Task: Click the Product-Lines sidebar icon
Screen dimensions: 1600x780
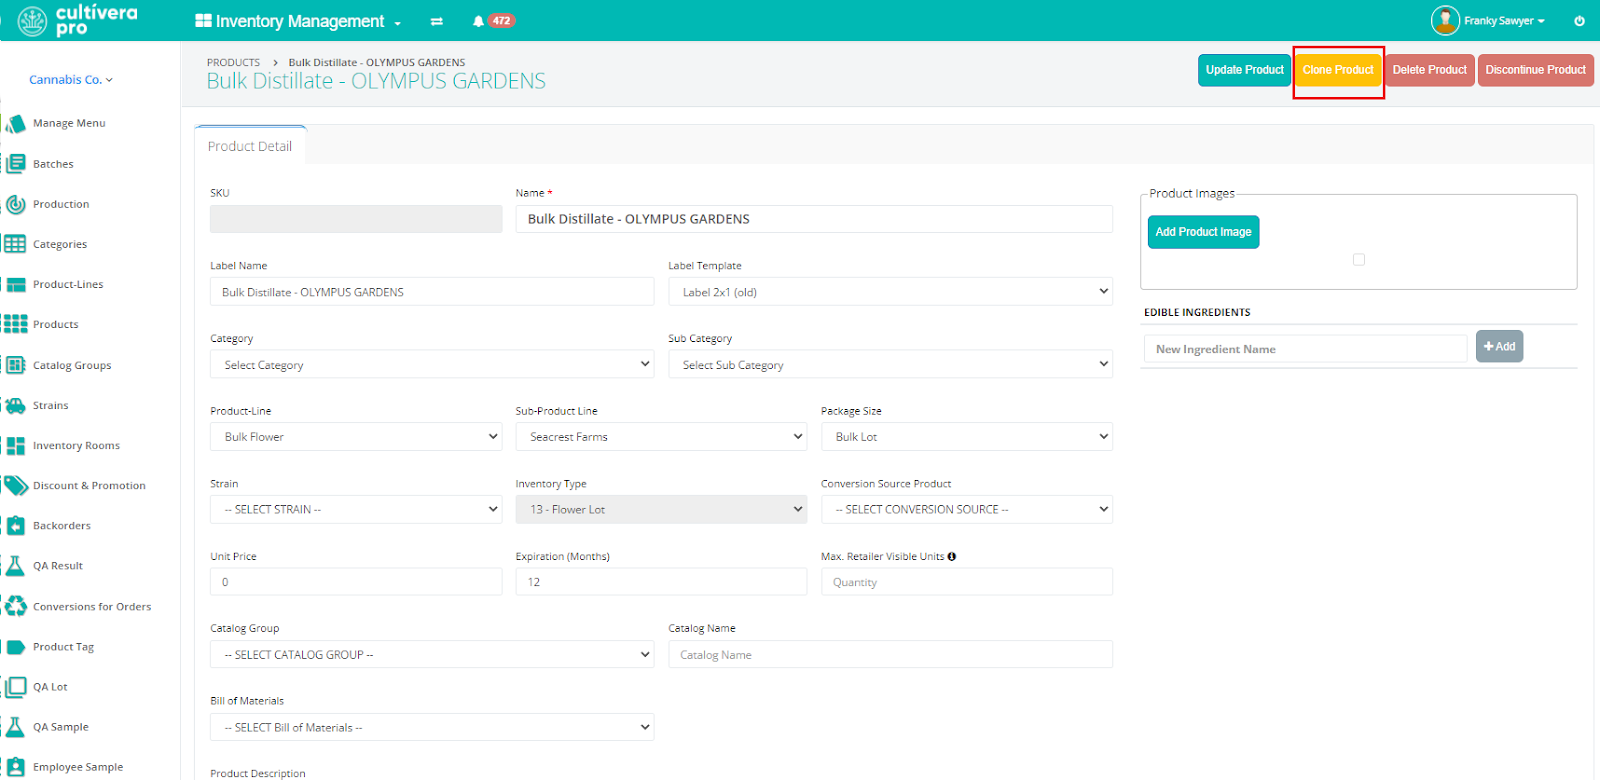Action: (15, 284)
